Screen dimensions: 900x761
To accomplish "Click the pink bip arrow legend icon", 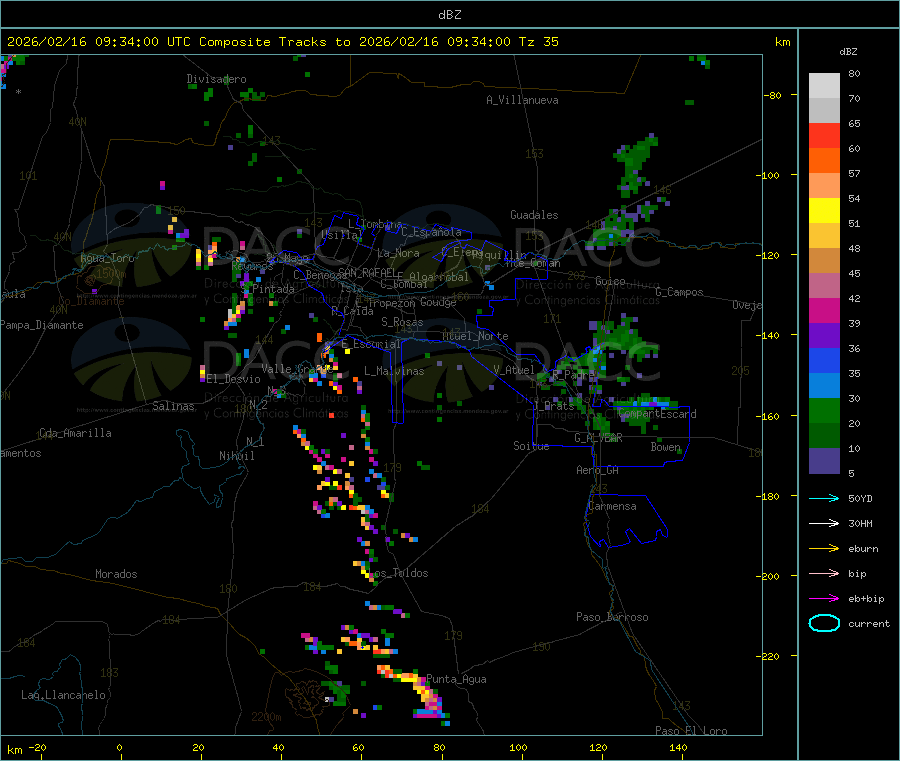I will tap(824, 573).
